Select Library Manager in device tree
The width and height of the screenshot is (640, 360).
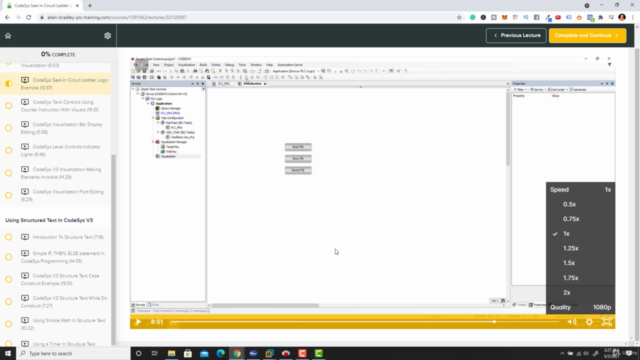coord(171,109)
